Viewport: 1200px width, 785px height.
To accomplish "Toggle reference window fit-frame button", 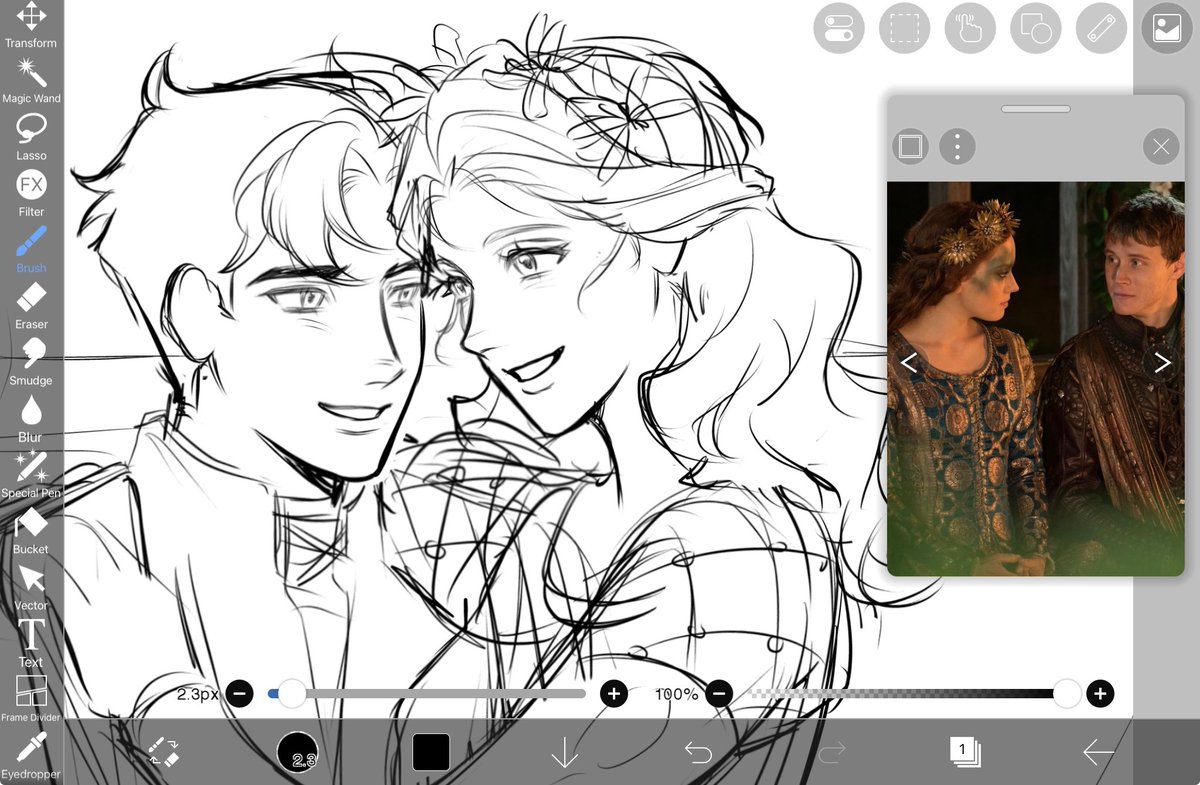I will coord(910,147).
